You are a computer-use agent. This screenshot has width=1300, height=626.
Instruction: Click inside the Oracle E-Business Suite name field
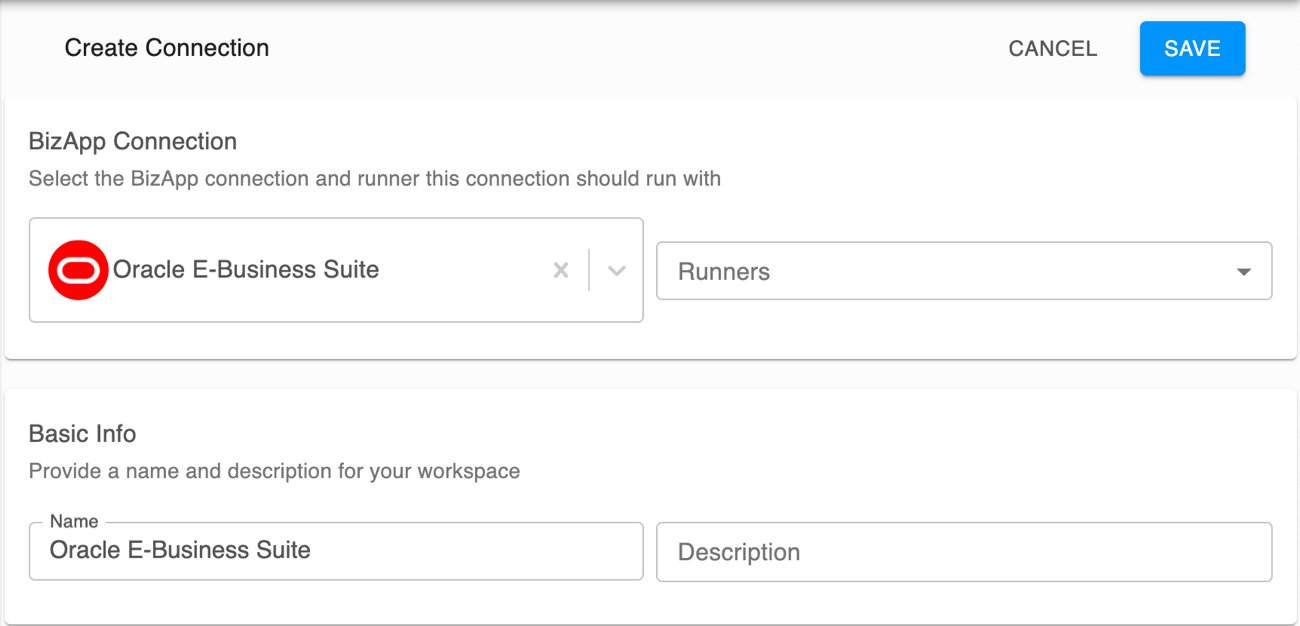pyautogui.click(x=336, y=551)
